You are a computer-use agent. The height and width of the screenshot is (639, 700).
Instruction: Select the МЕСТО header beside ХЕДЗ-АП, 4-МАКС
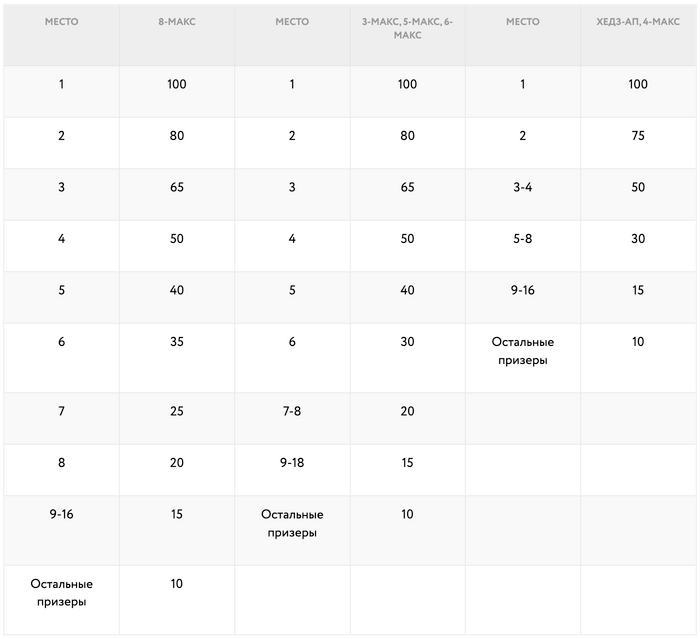(x=522, y=21)
